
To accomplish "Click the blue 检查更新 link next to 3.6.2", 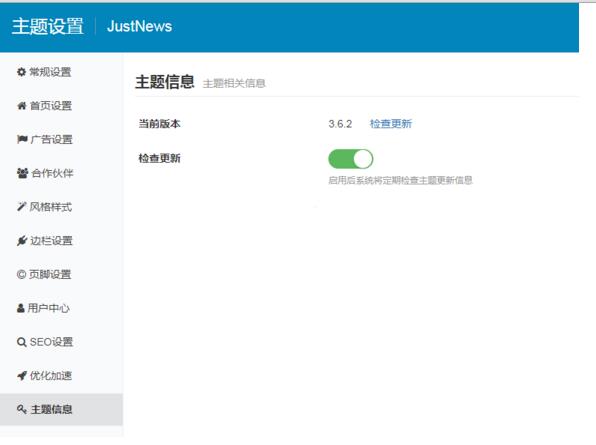I will pyautogui.click(x=391, y=124).
